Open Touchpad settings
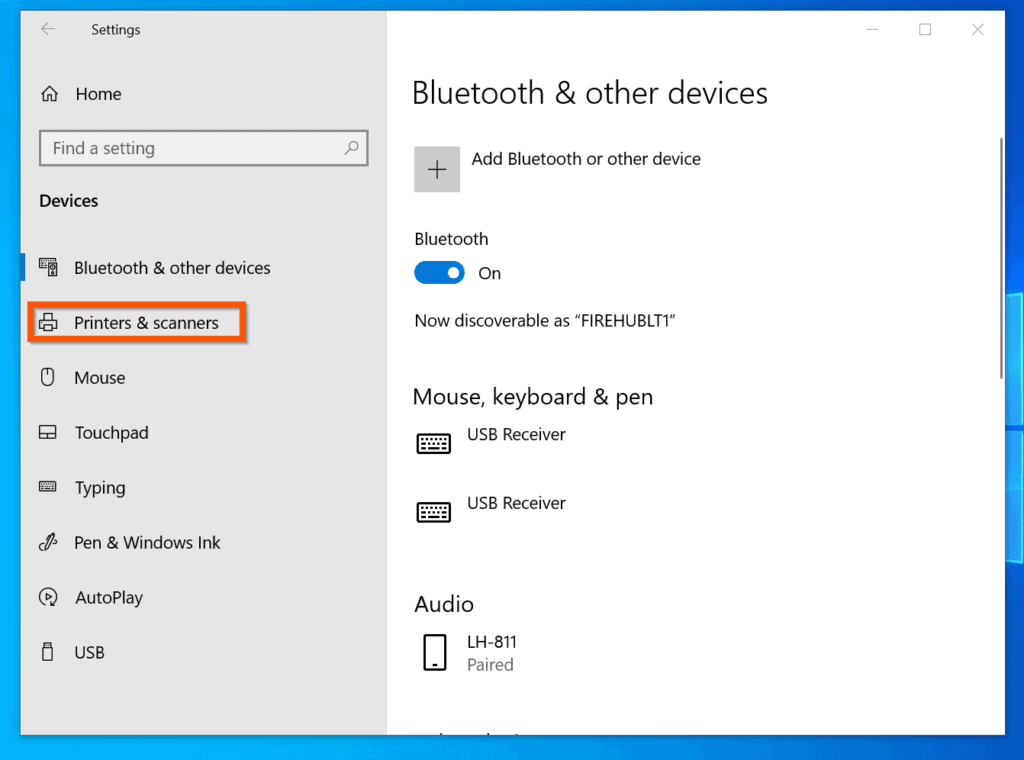1024x760 pixels. pyautogui.click(x=112, y=432)
